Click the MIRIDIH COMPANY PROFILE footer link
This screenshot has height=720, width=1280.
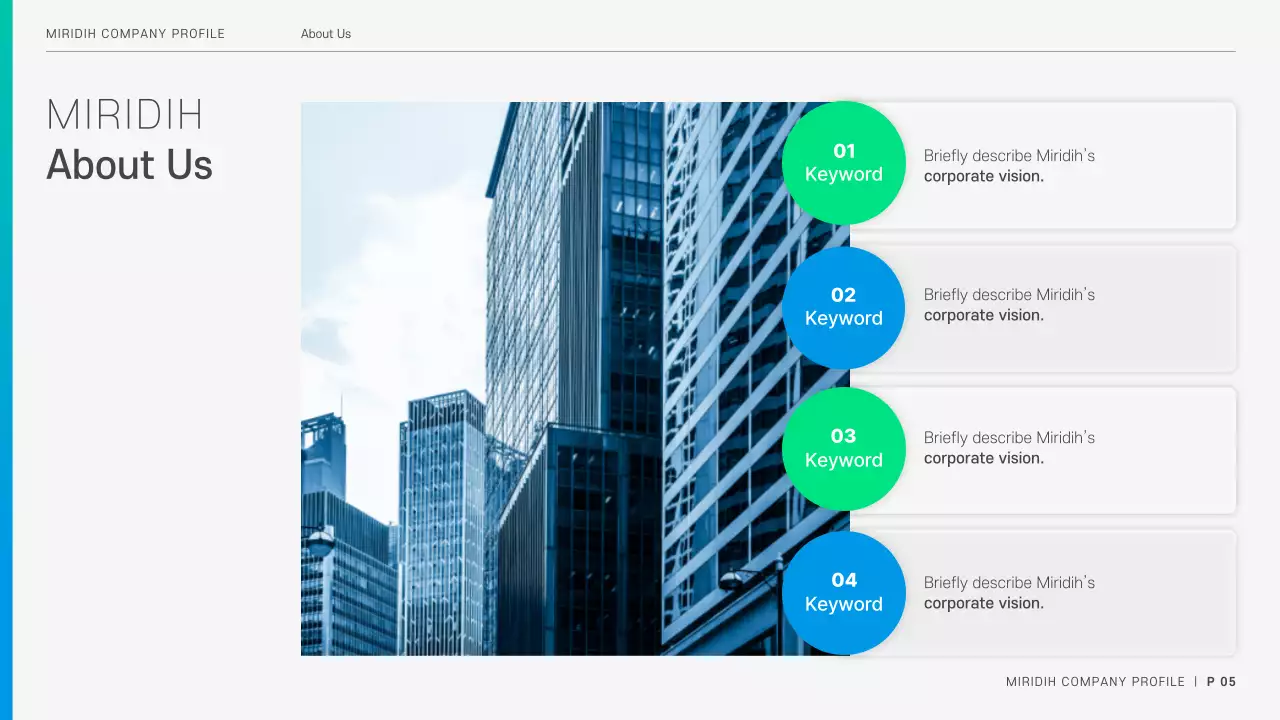click(1096, 681)
